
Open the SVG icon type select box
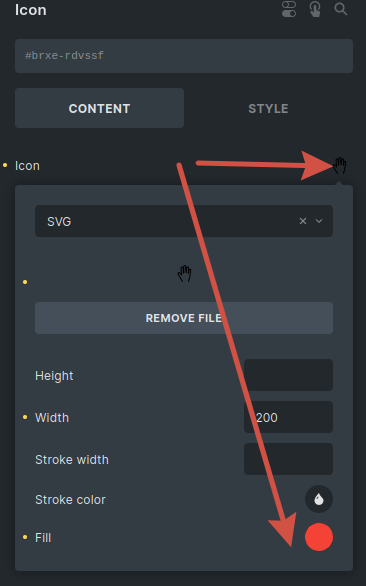point(184,221)
